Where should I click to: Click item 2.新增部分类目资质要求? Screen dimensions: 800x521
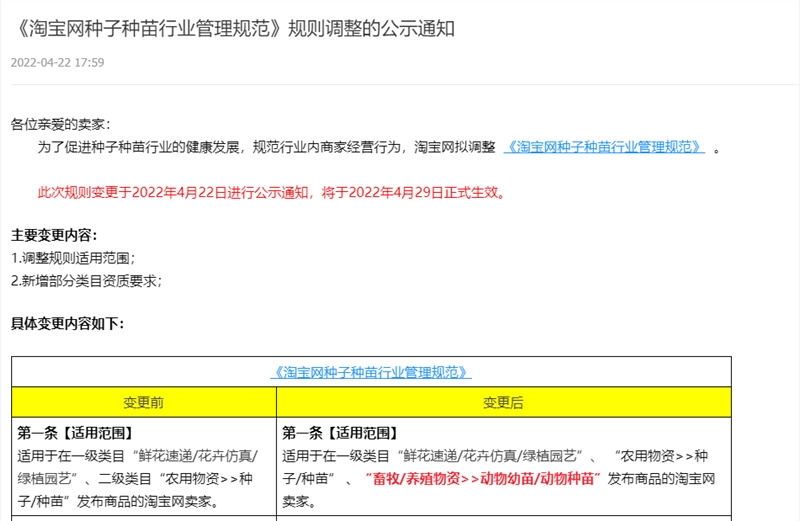pyautogui.click(x=86, y=281)
